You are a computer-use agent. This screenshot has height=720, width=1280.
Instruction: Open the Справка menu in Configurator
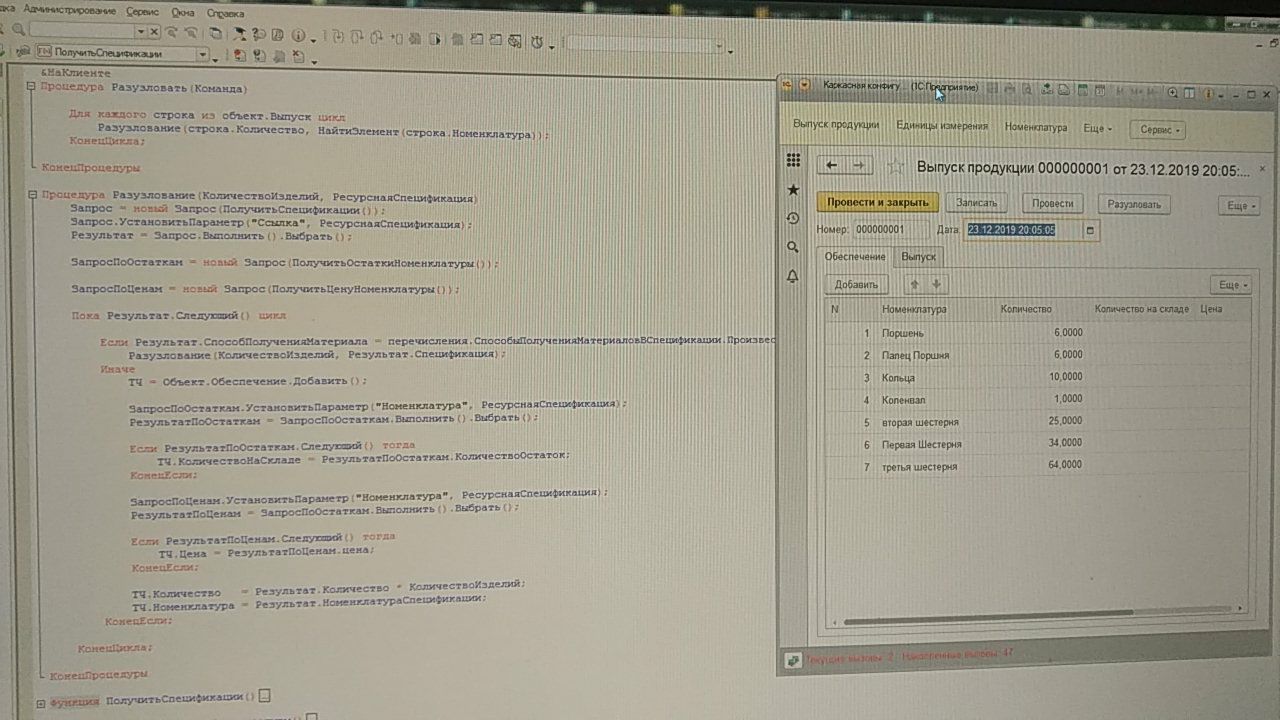click(x=225, y=14)
